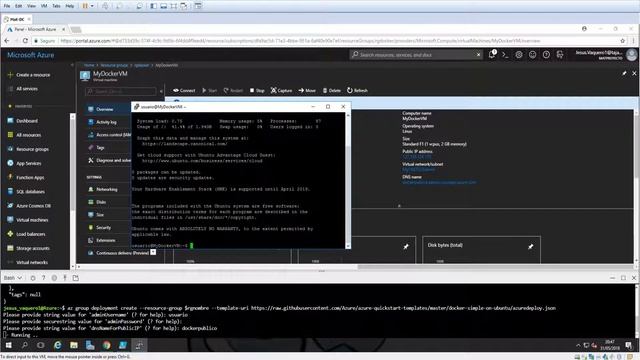Click SSH terminal window vertical scrollbar
640x360 pixels.
coord(348,180)
